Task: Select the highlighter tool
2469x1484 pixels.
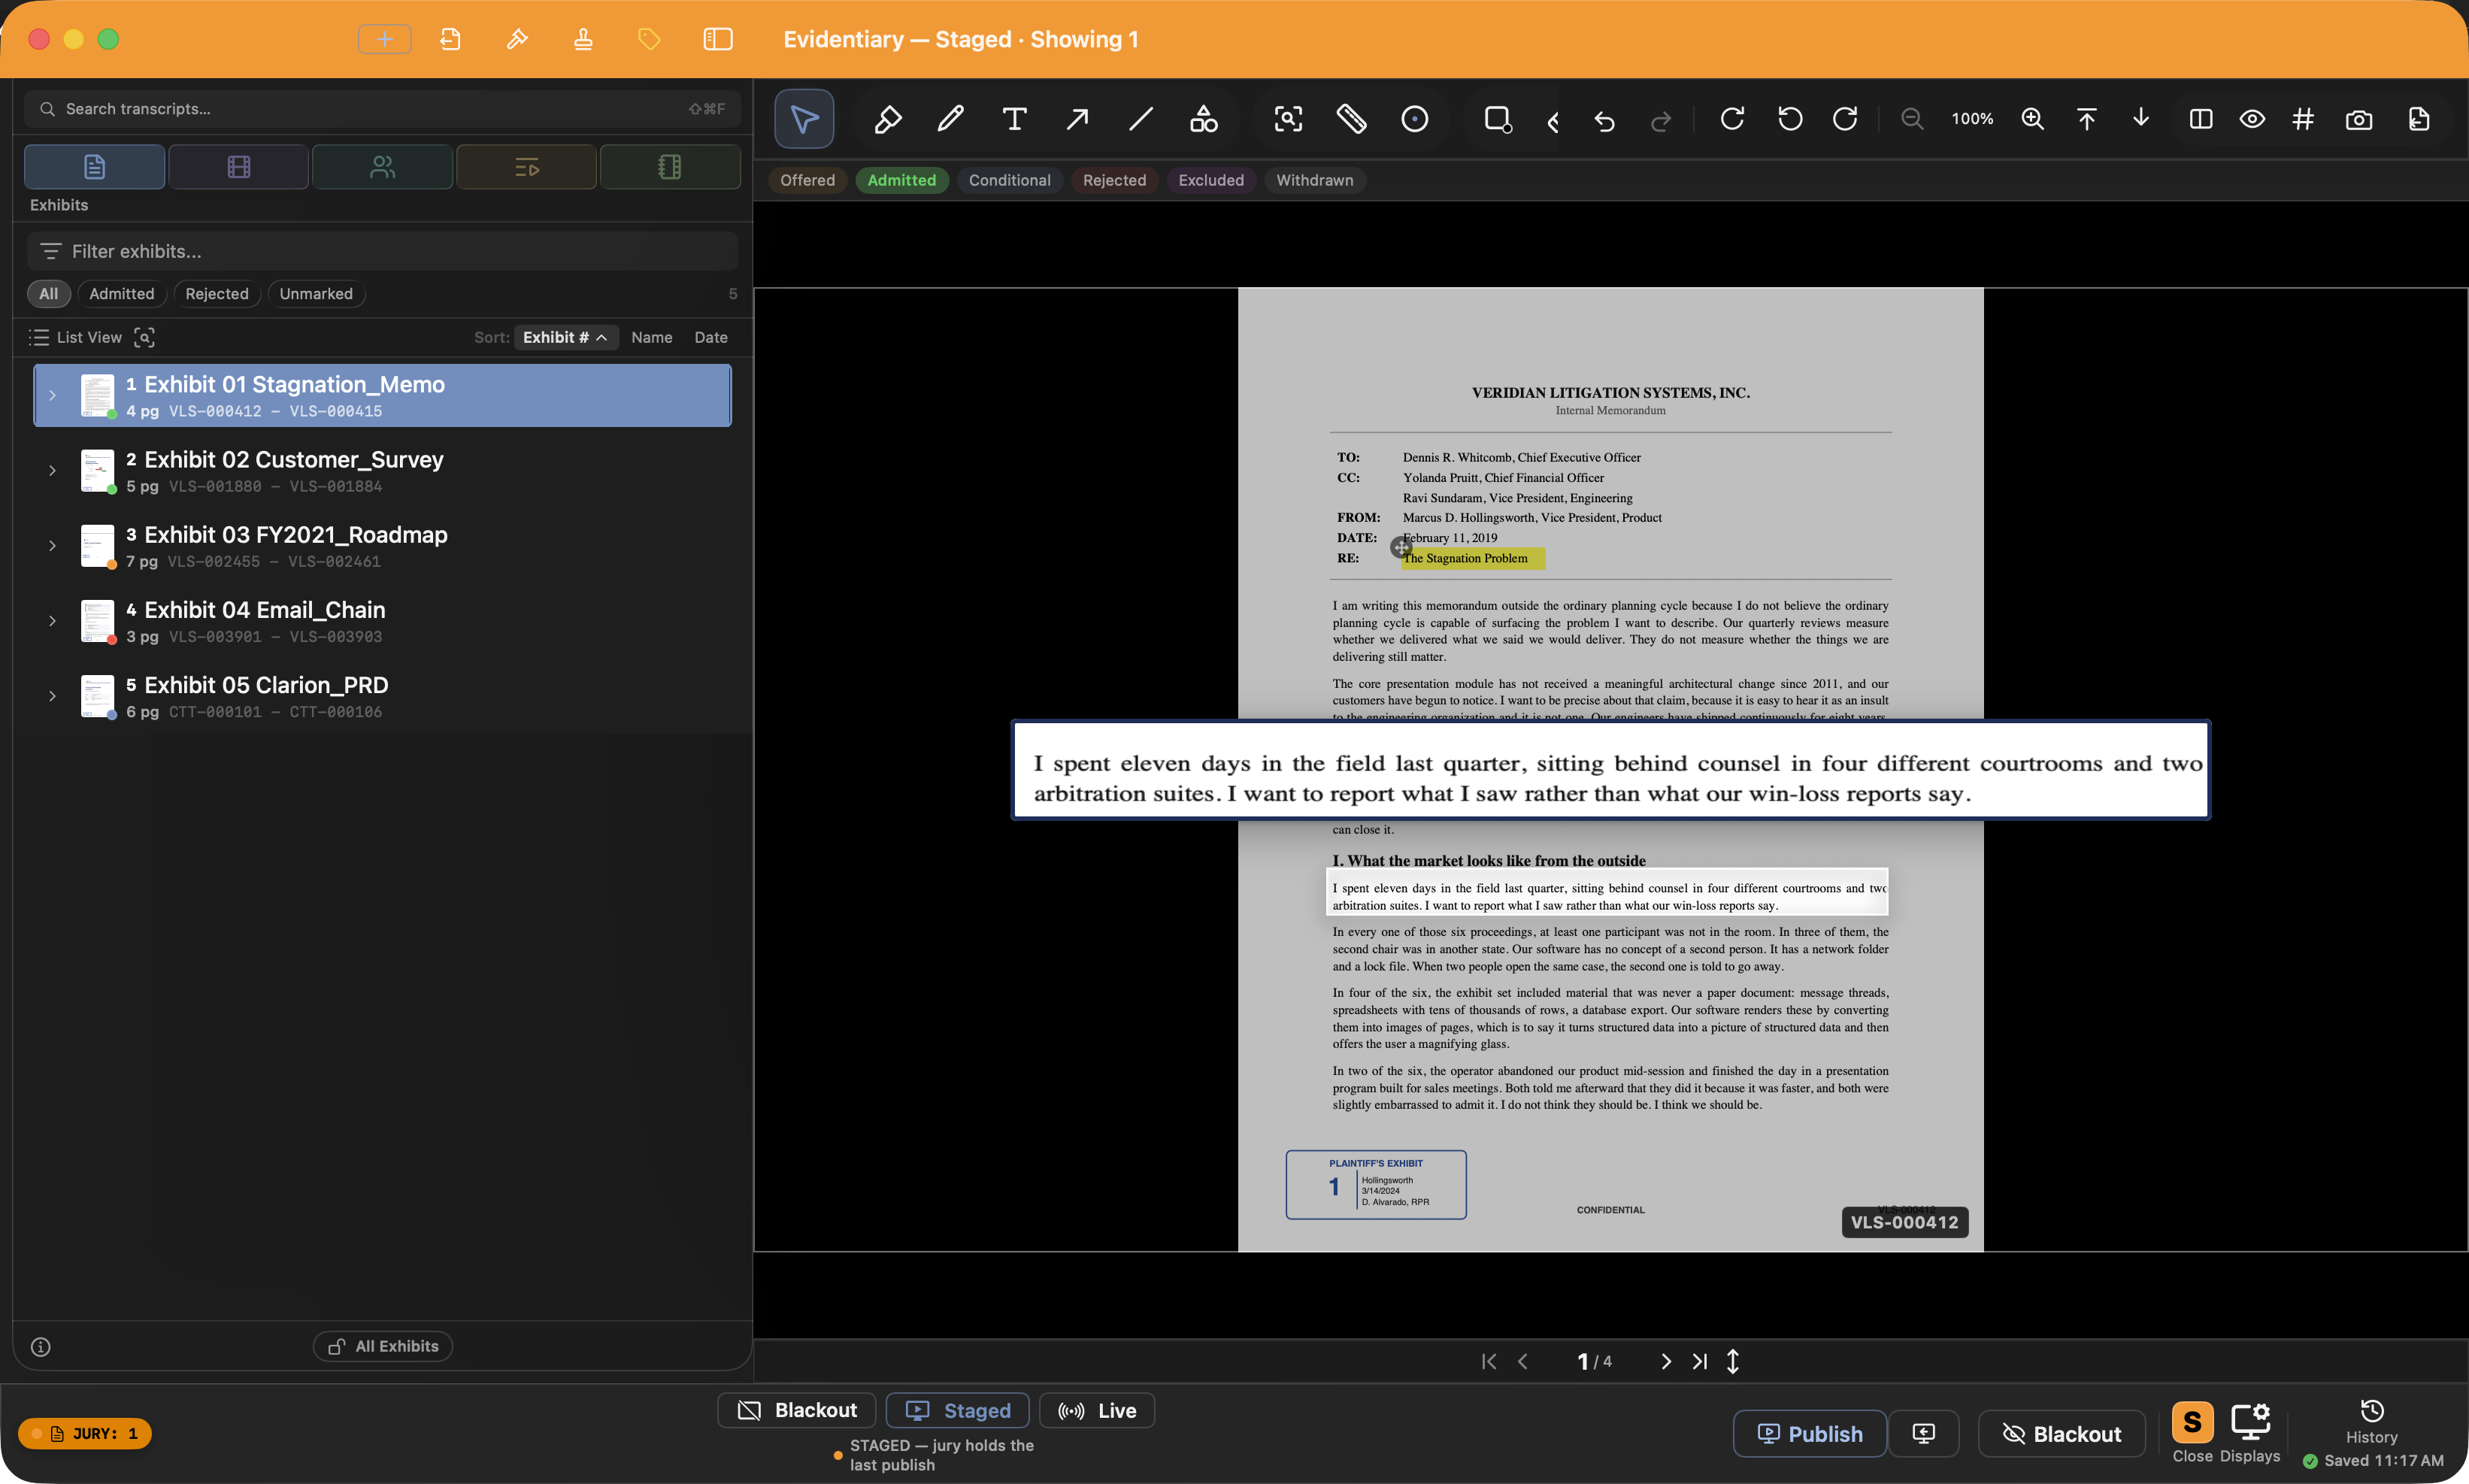Action: coord(887,119)
